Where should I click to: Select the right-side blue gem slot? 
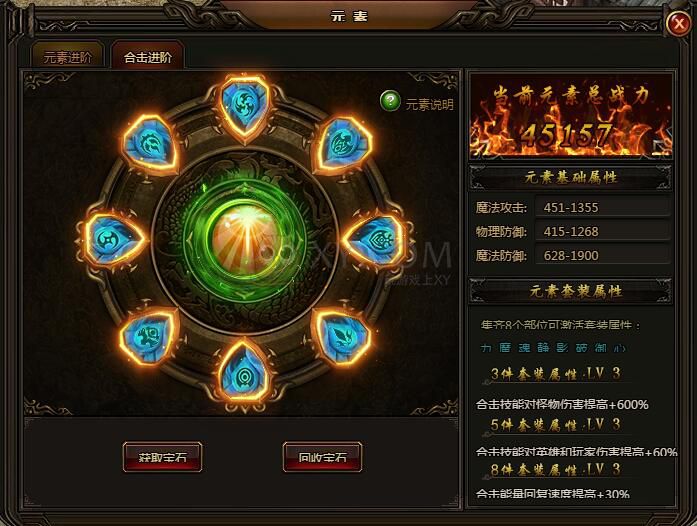pyautogui.click(x=376, y=241)
